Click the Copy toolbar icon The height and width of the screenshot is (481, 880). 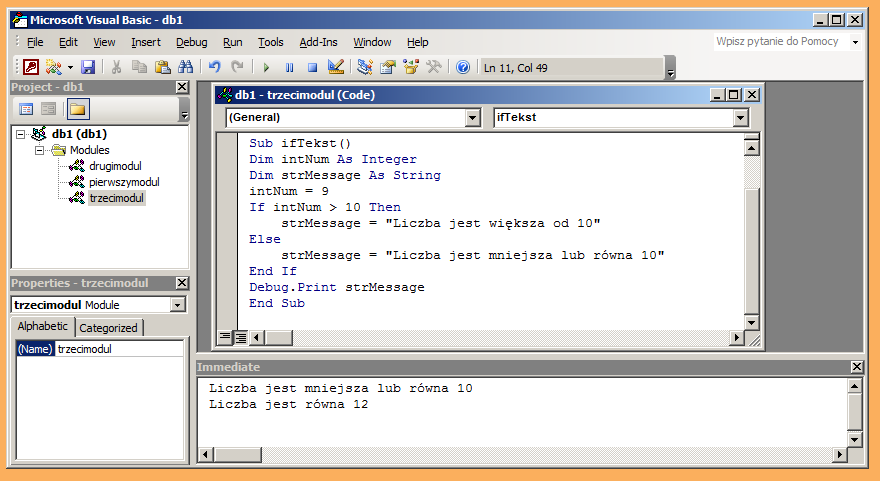(x=139, y=67)
